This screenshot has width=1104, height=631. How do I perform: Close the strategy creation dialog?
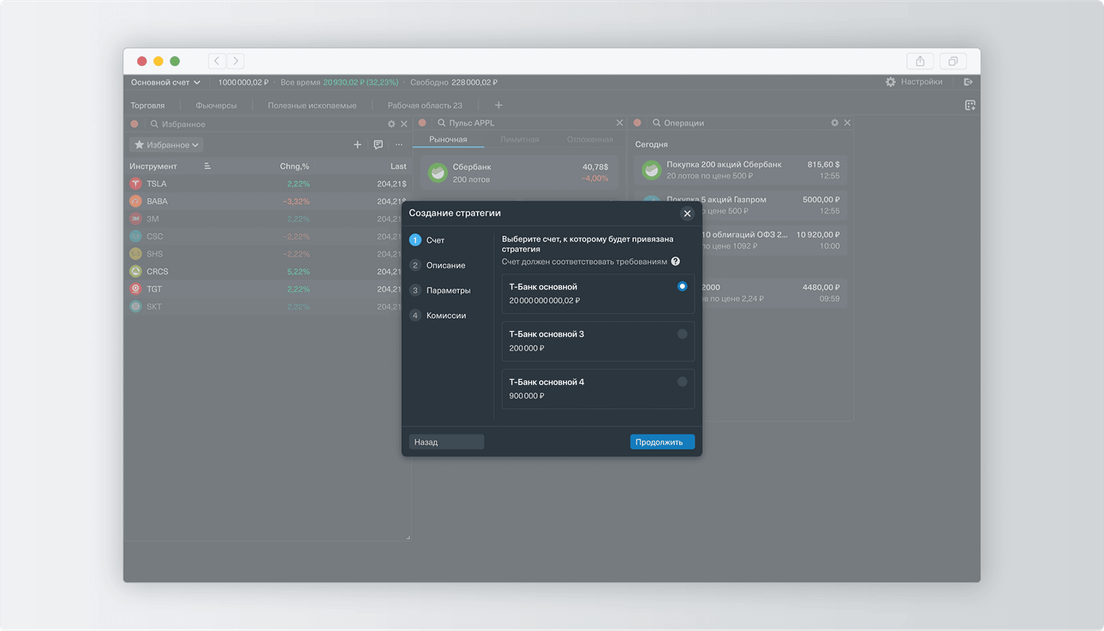[686, 213]
